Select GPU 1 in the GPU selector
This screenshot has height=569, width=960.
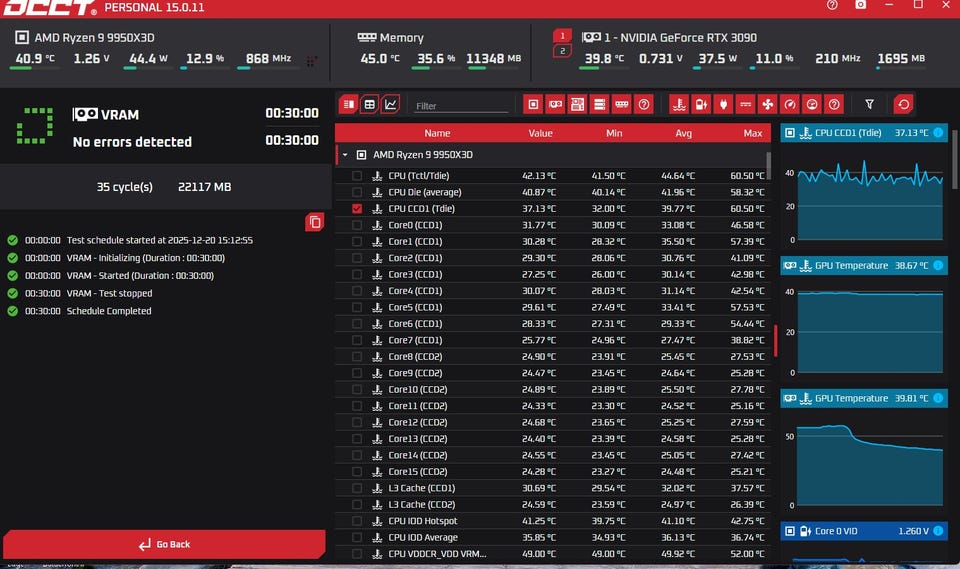[x=562, y=36]
